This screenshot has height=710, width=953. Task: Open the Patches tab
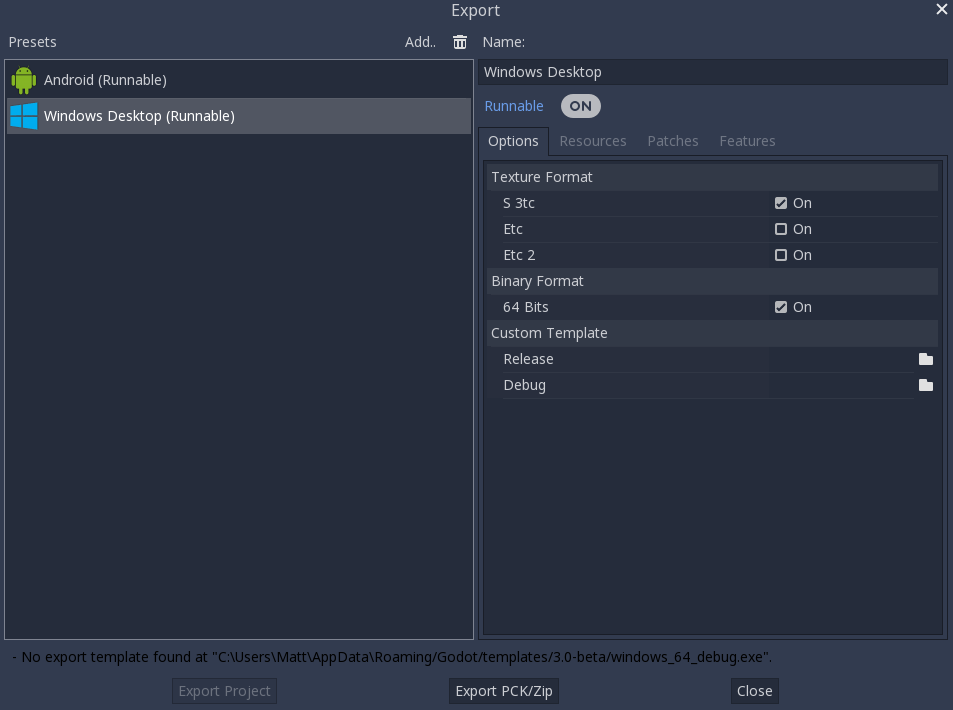tap(673, 141)
